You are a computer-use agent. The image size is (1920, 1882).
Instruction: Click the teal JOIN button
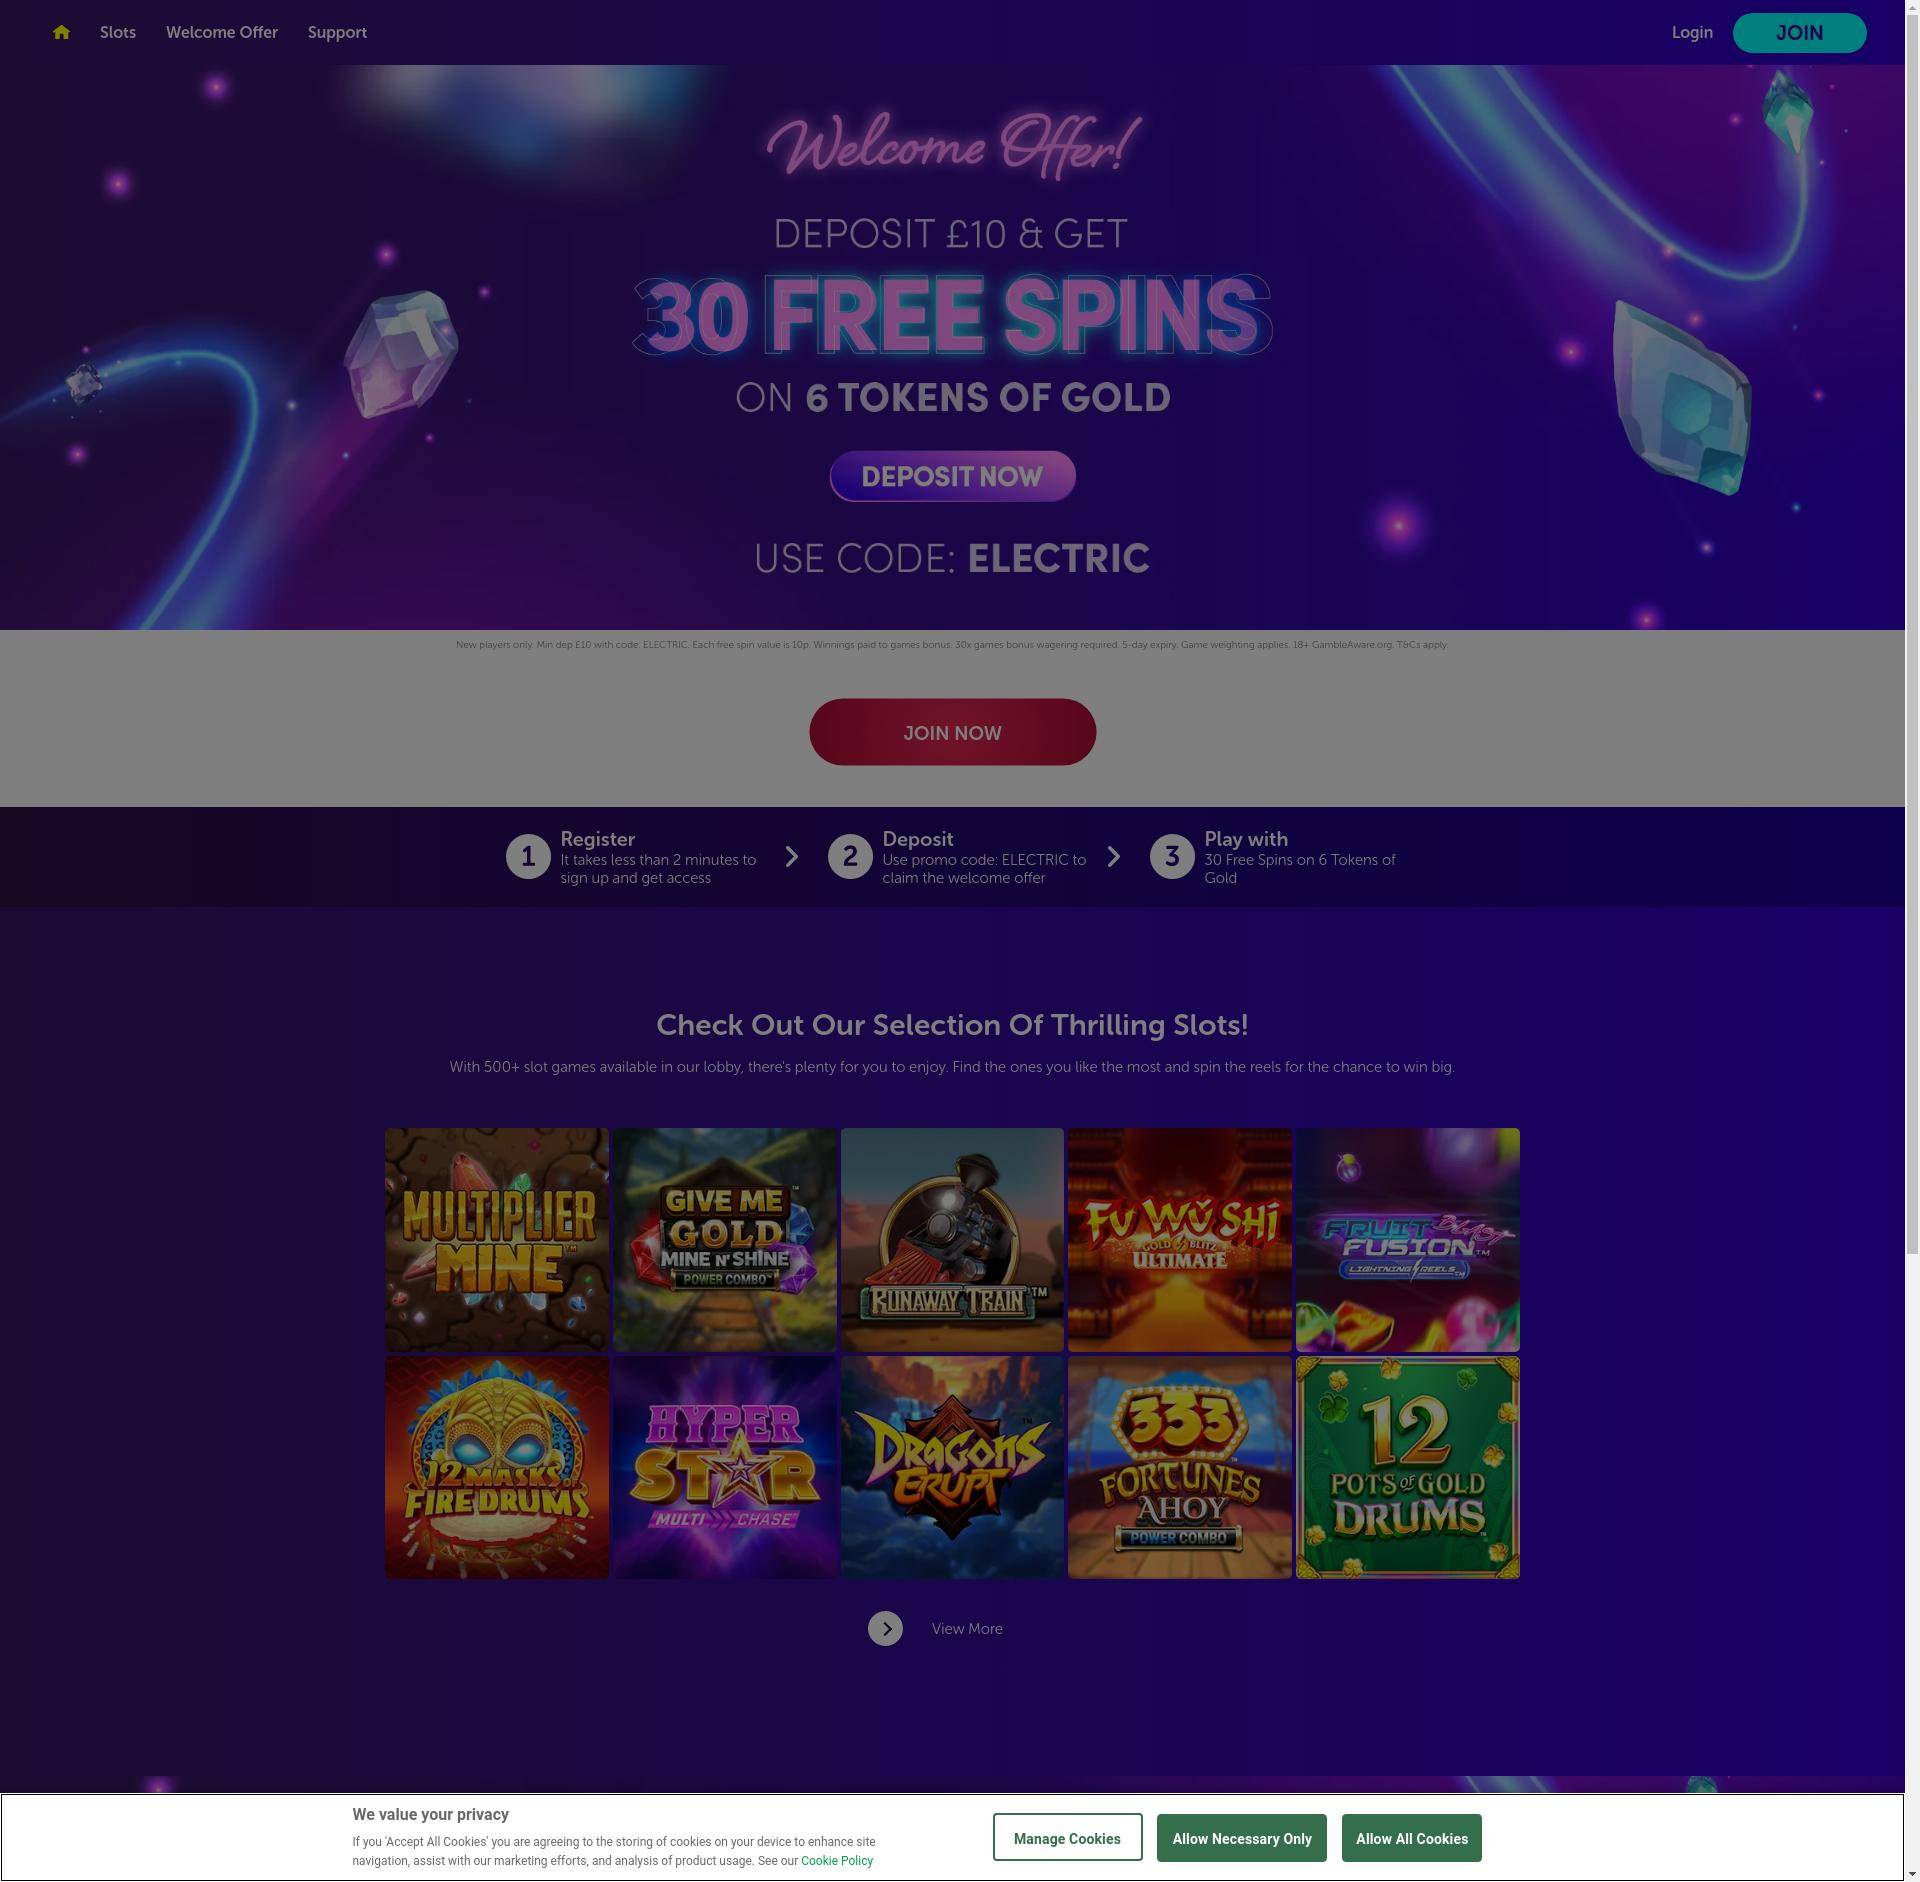(1799, 33)
